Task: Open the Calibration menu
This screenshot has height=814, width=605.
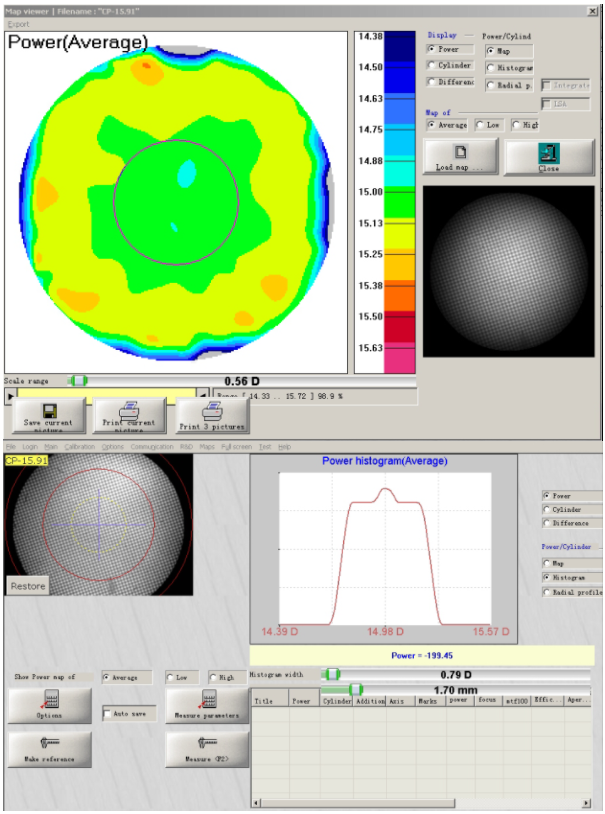Action: click(x=79, y=446)
